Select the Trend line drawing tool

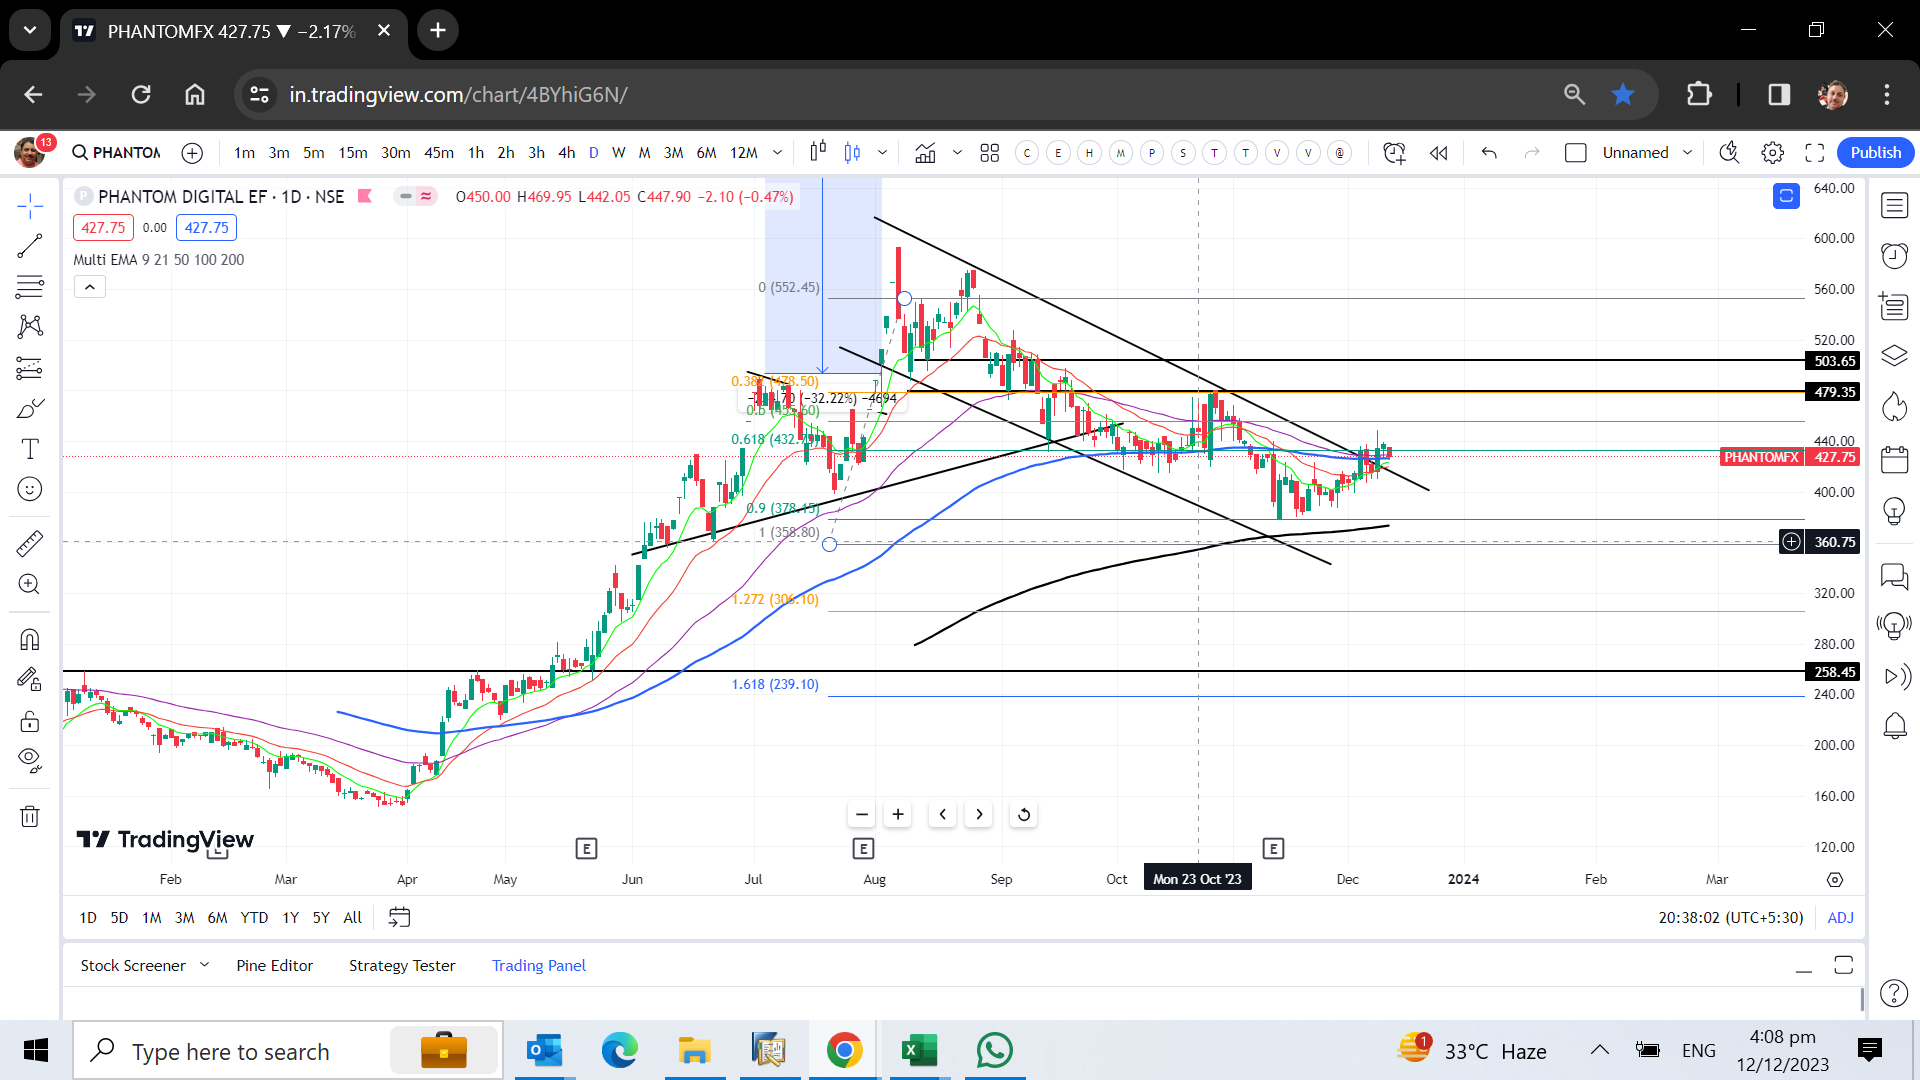click(30, 246)
